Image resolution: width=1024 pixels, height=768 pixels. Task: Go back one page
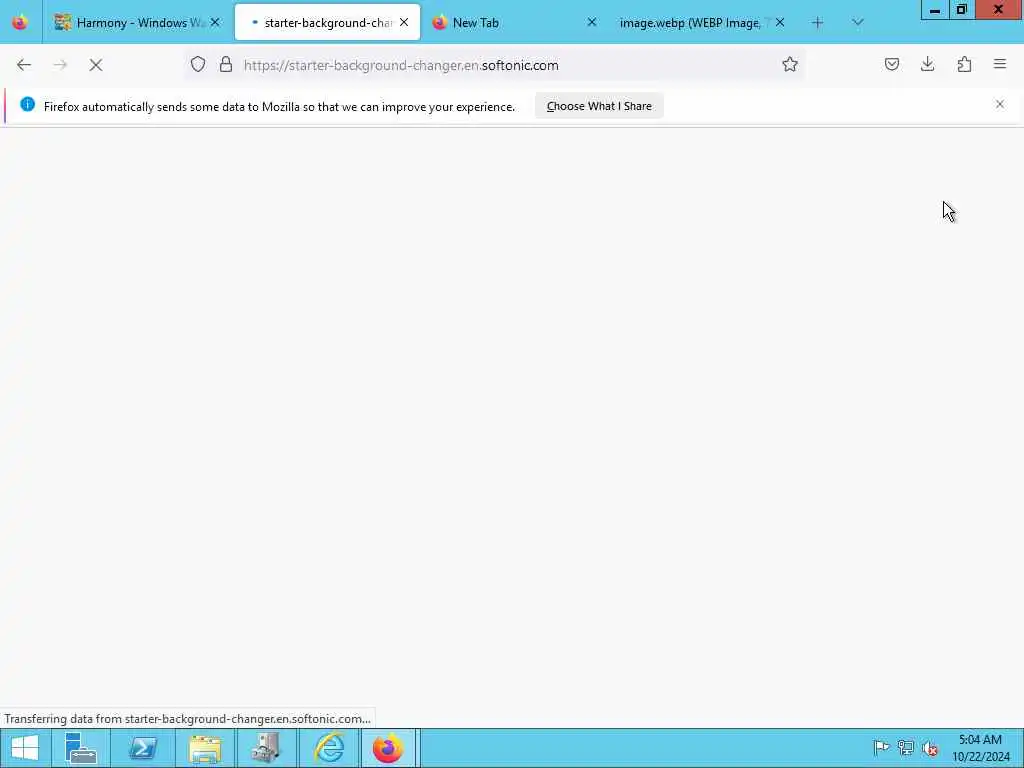click(x=24, y=65)
